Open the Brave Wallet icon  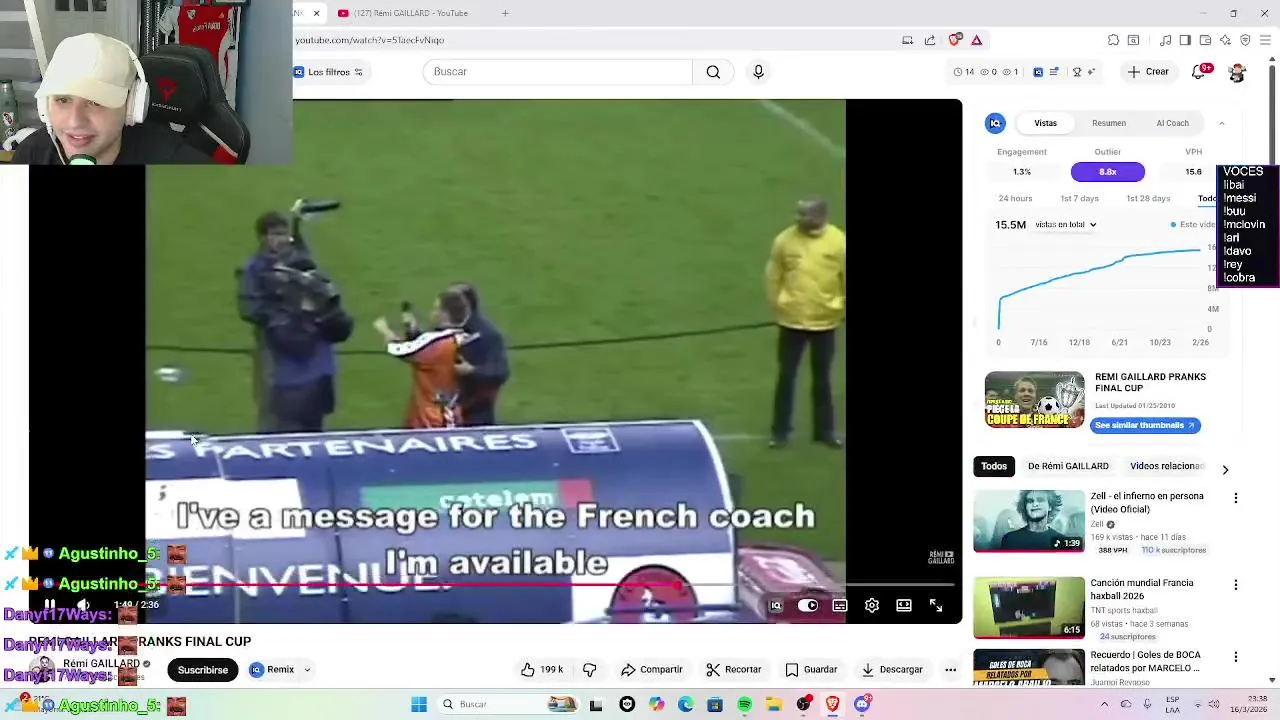click(1205, 40)
